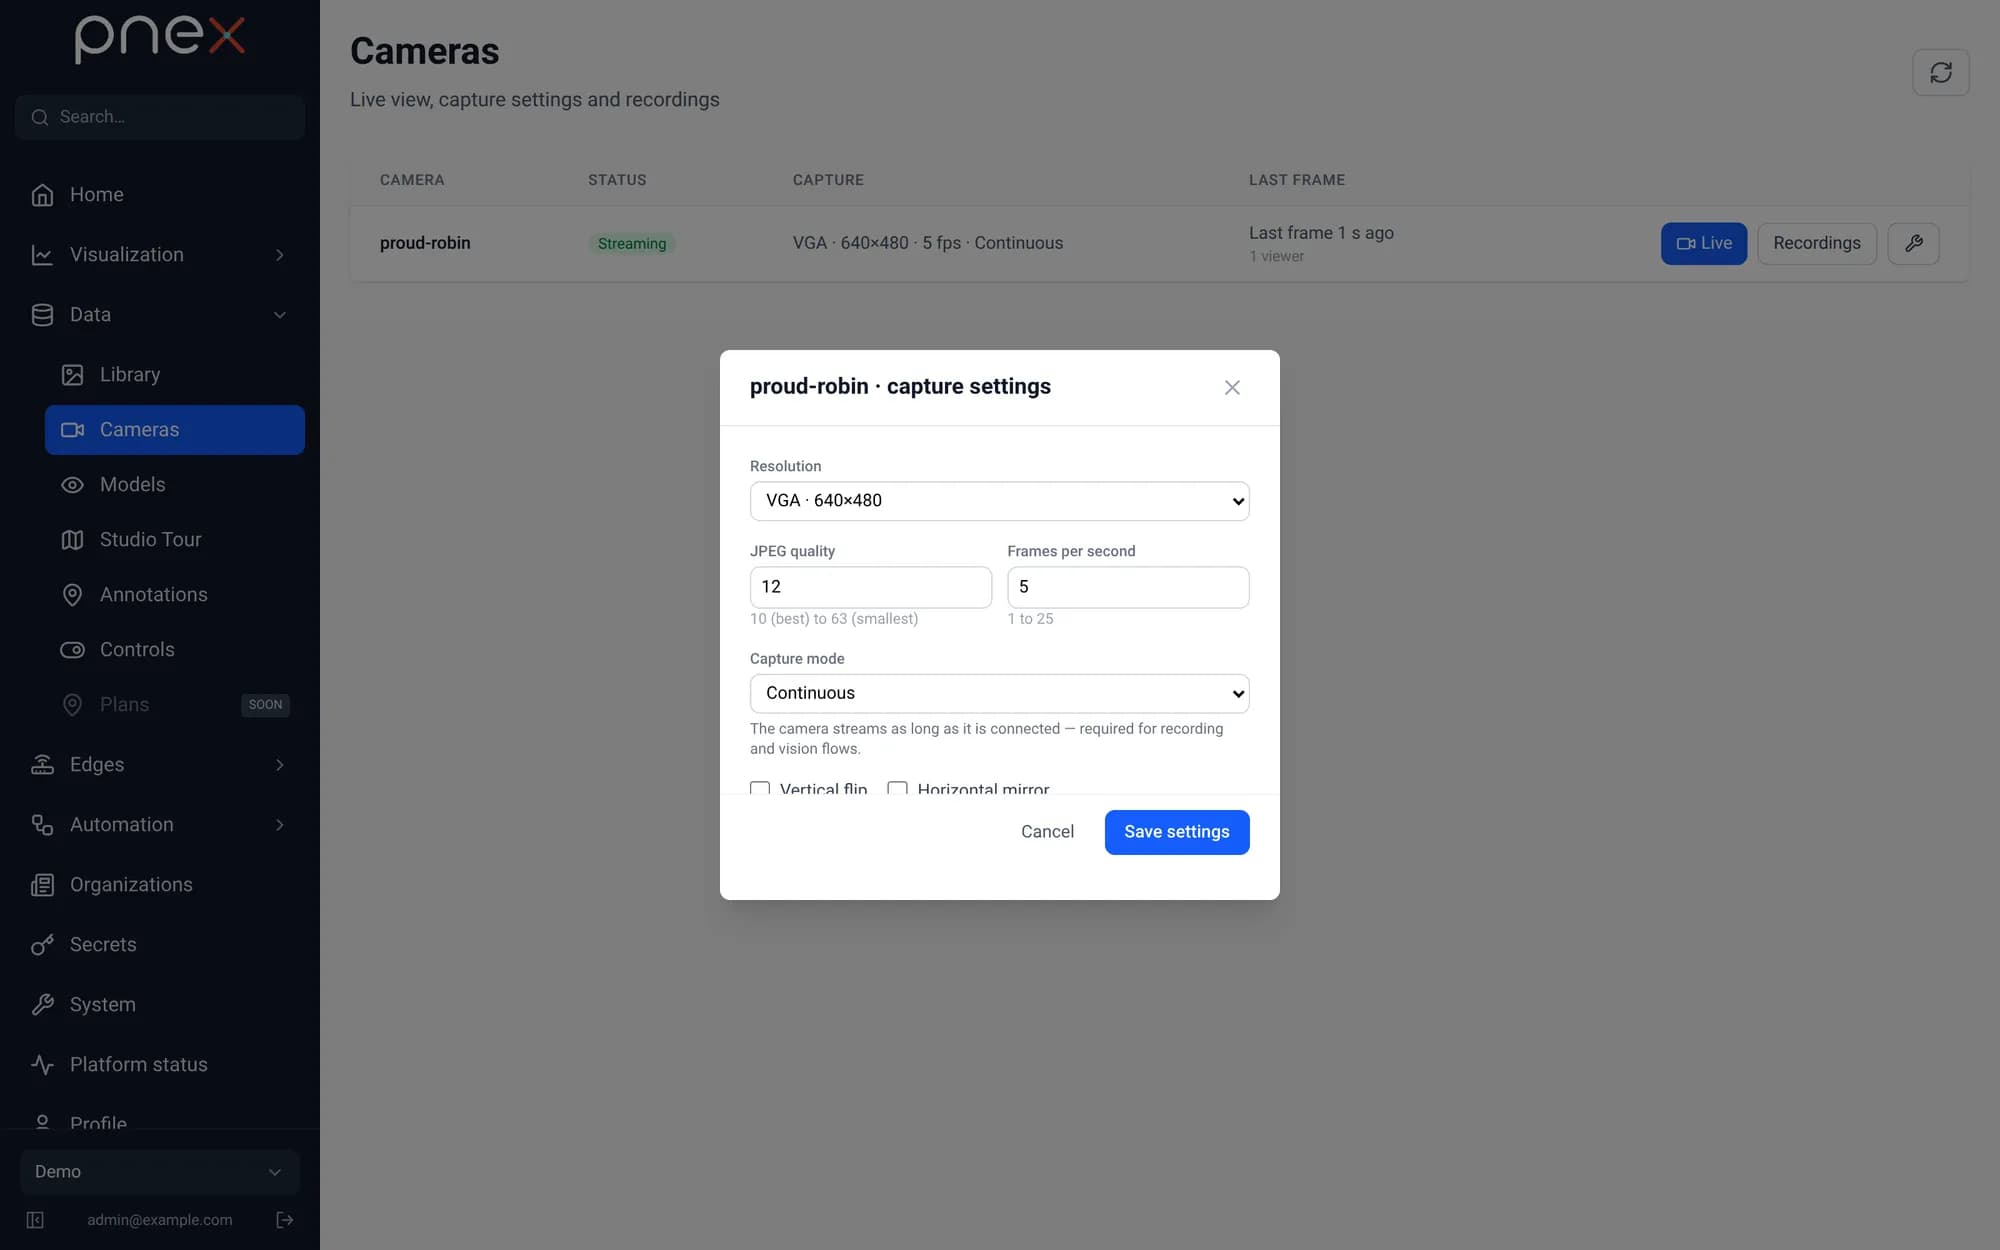Screen dimensions: 2000x1250
Task: Open the System page
Action: (x=160, y=1005)
